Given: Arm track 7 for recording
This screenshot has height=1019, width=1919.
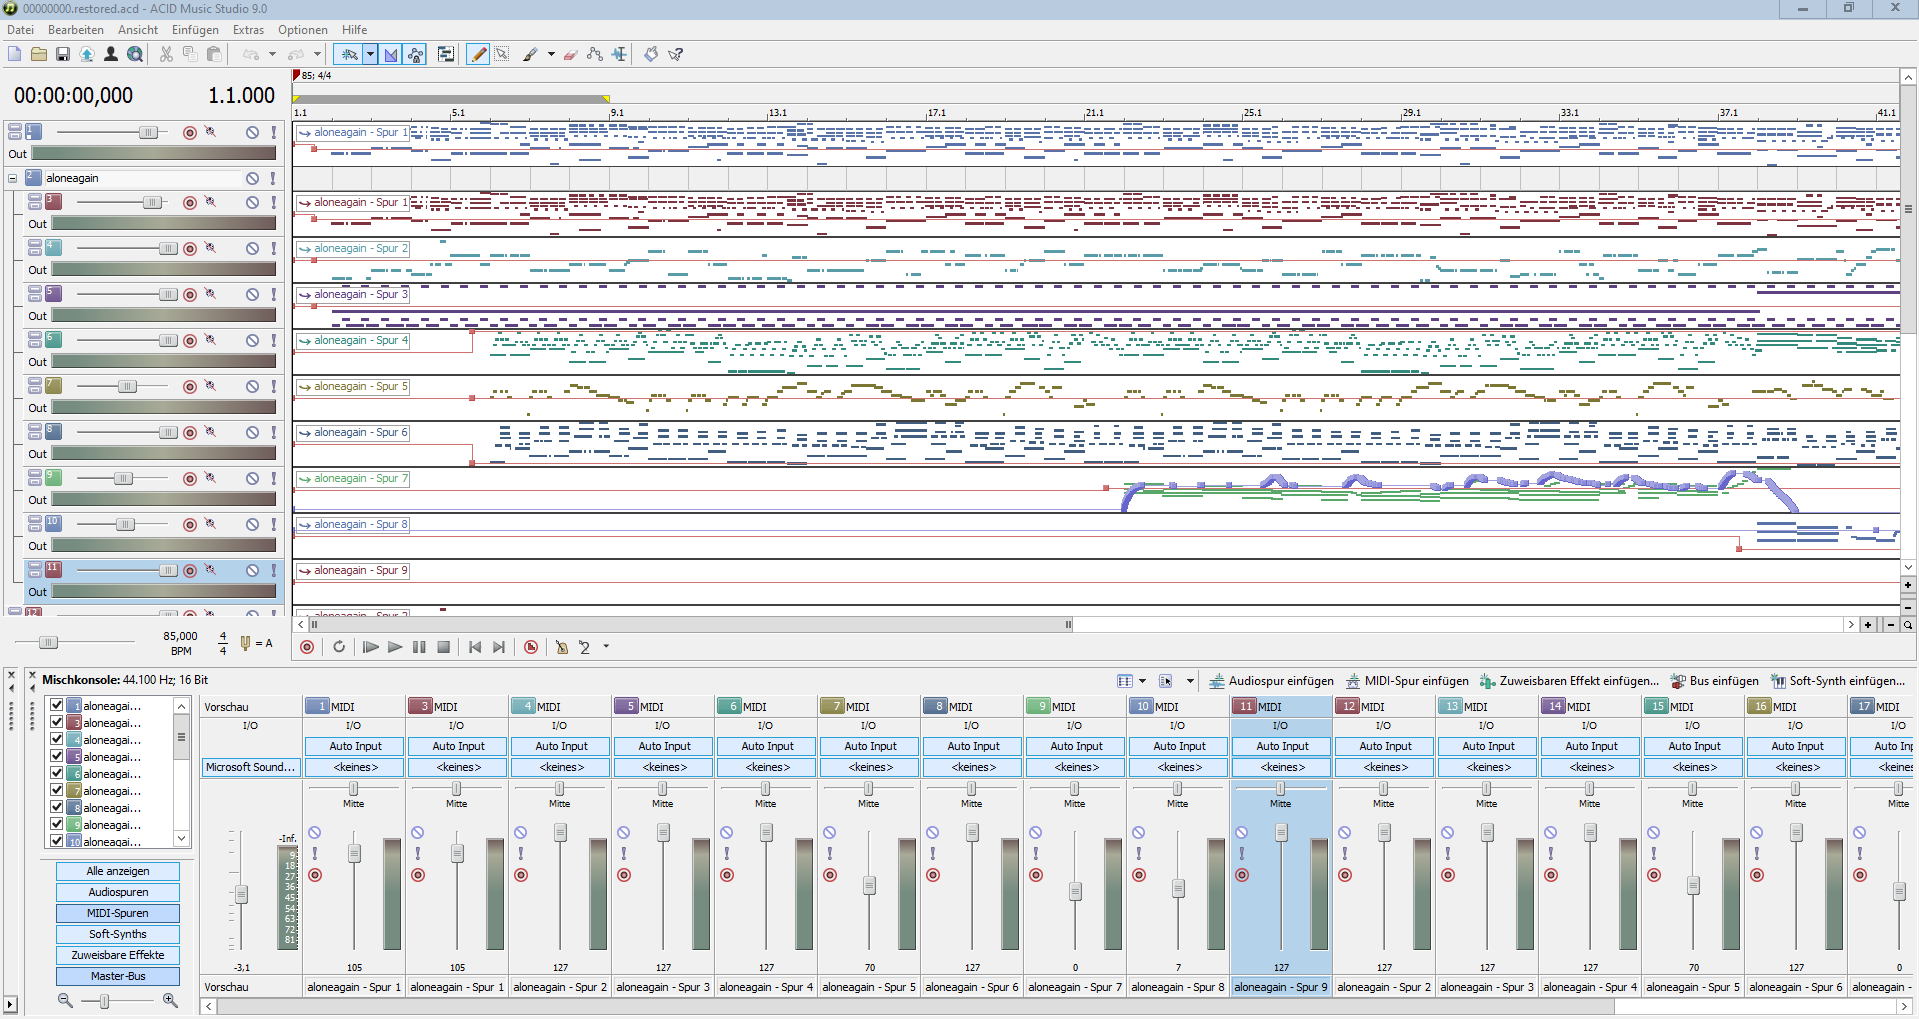Looking at the screenshot, I should tap(190, 386).
